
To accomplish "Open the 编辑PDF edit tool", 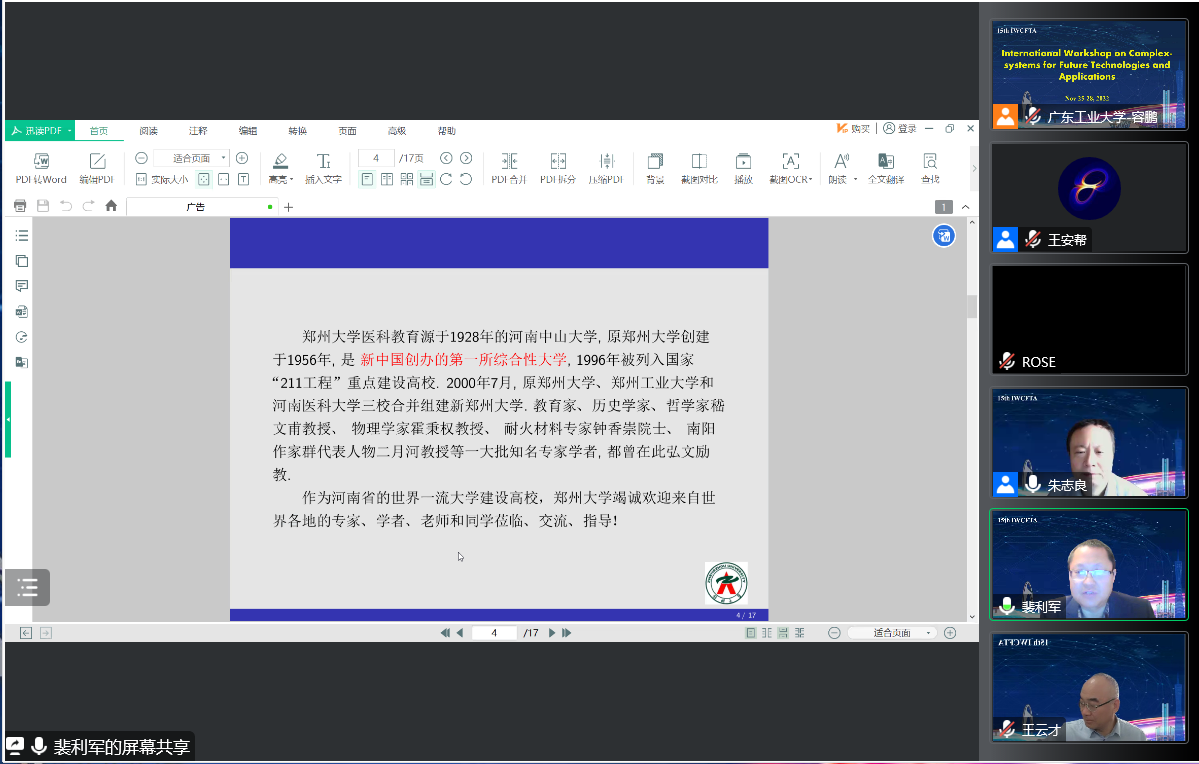I will (x=96, y=168).
